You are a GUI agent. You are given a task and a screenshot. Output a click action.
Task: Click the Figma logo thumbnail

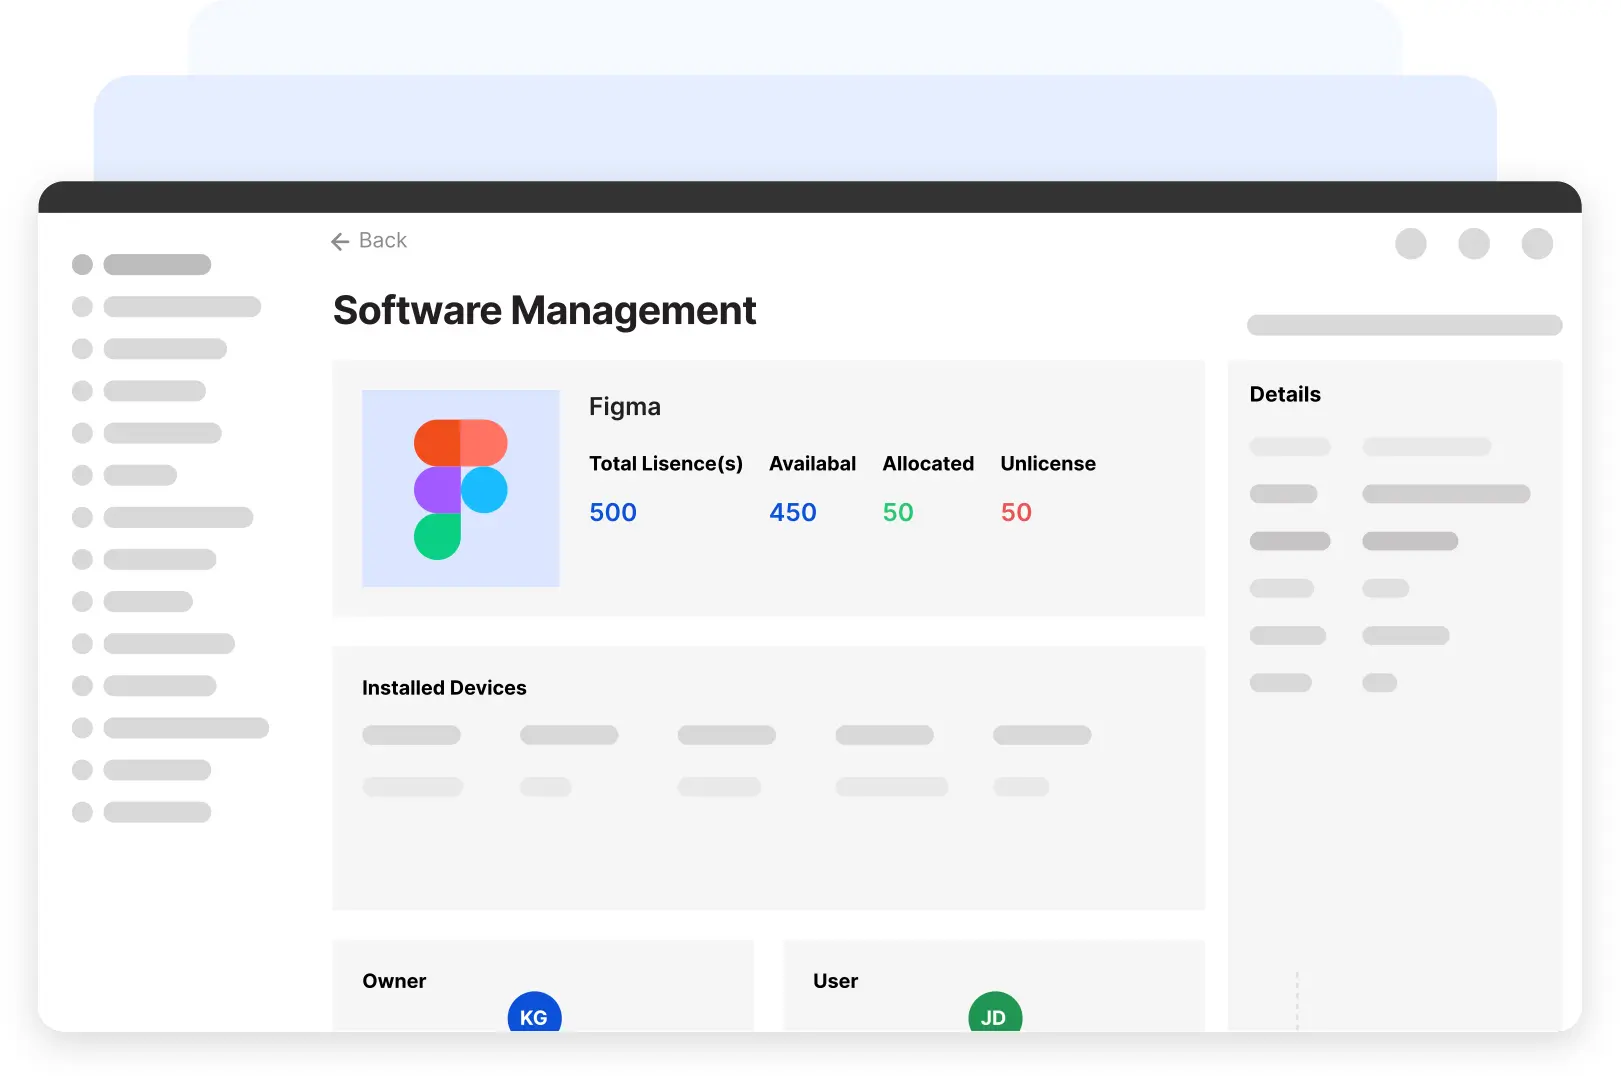(460, 488)
